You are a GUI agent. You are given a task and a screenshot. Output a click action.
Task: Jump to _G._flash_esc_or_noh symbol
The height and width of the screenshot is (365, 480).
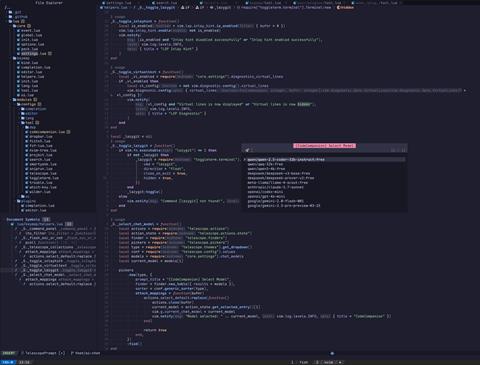point(43,238)
